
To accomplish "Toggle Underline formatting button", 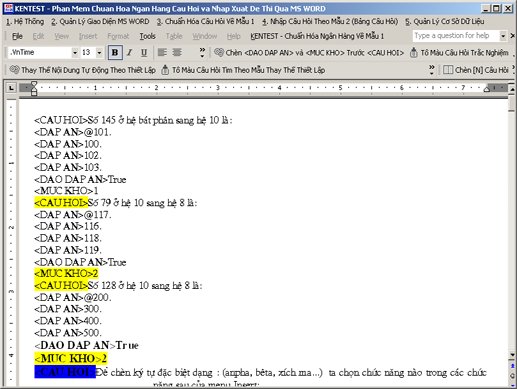I will pos(144,53).
